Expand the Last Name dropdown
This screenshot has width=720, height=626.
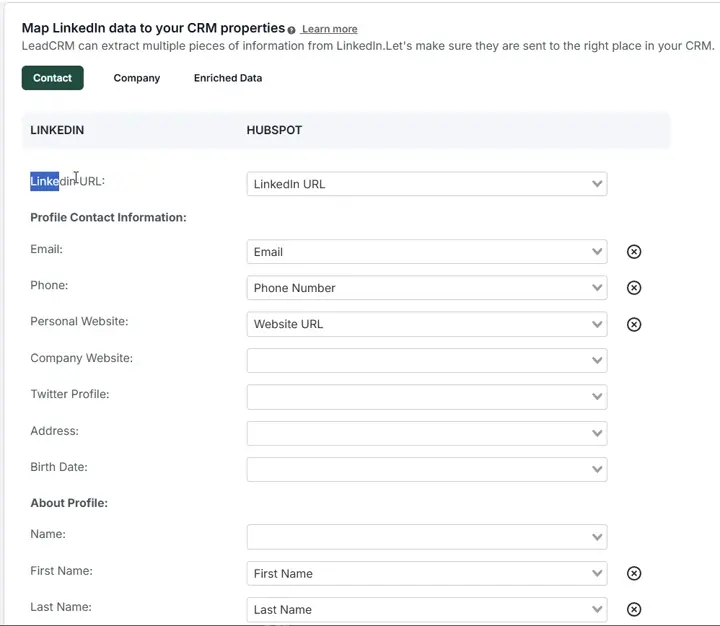(427, 609)
